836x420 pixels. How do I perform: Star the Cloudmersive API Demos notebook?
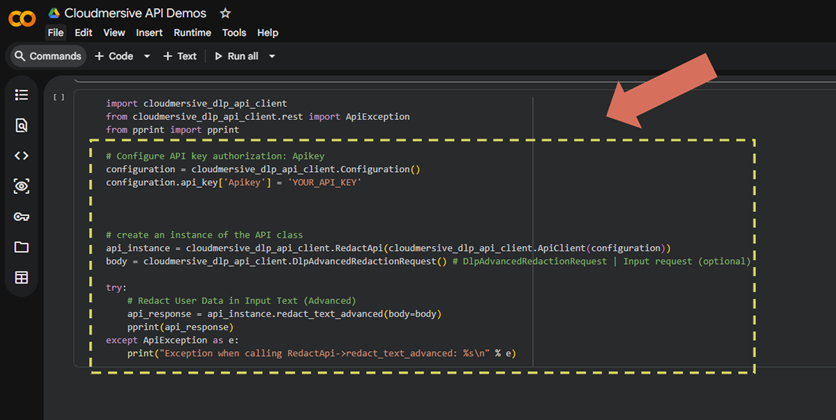tap(226, 13)
